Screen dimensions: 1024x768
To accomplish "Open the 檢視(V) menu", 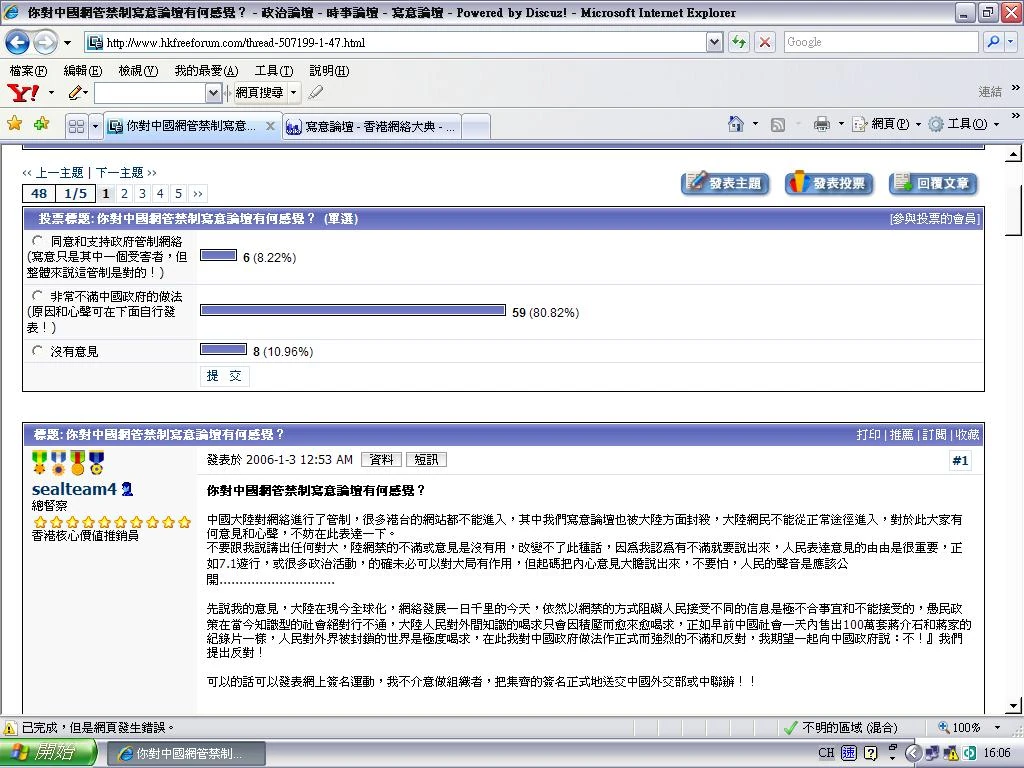I will tap(138, 71).
